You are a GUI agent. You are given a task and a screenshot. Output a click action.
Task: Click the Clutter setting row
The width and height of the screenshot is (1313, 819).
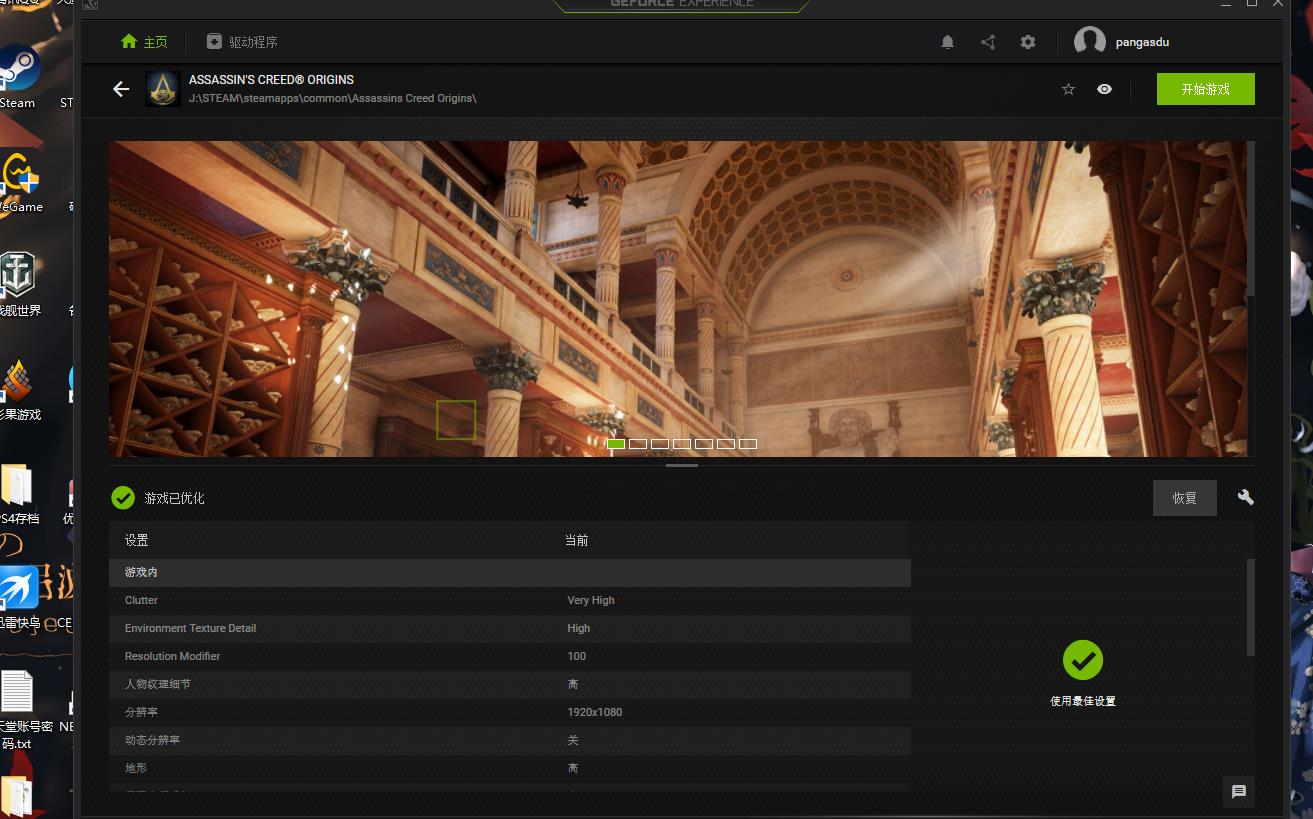click(x=510, y=600)
